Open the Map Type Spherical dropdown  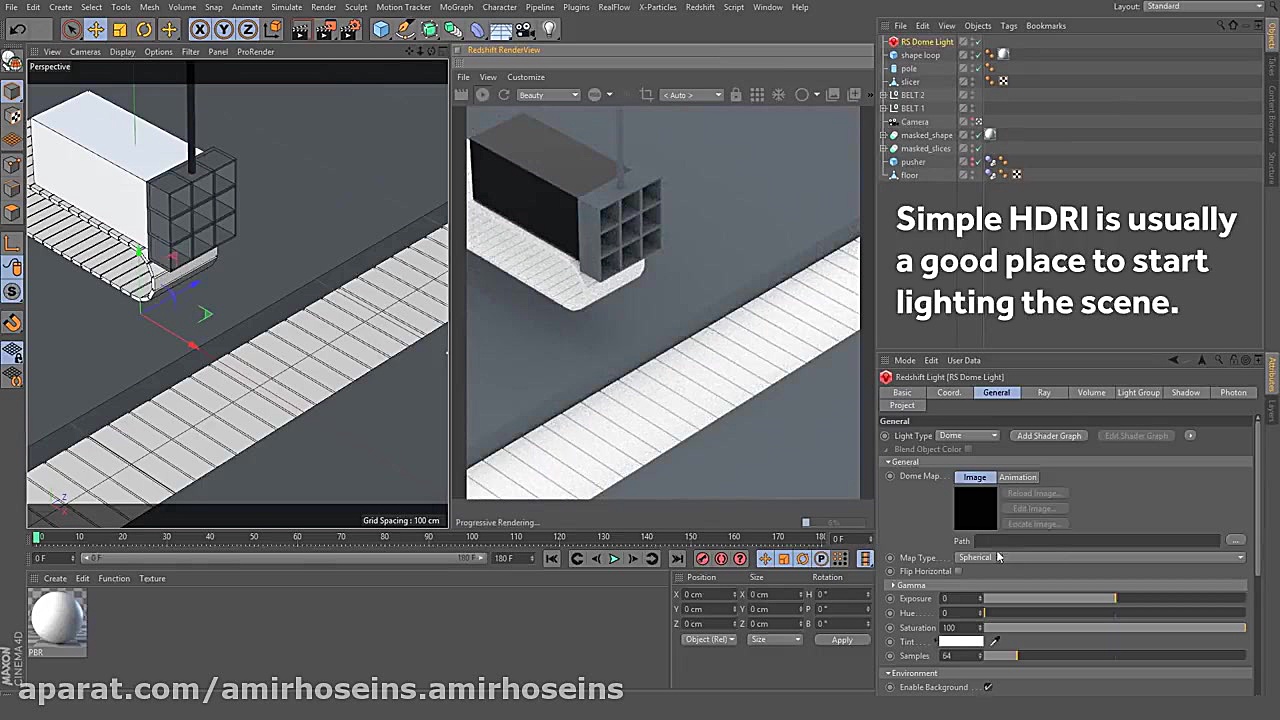point(1100,558)
